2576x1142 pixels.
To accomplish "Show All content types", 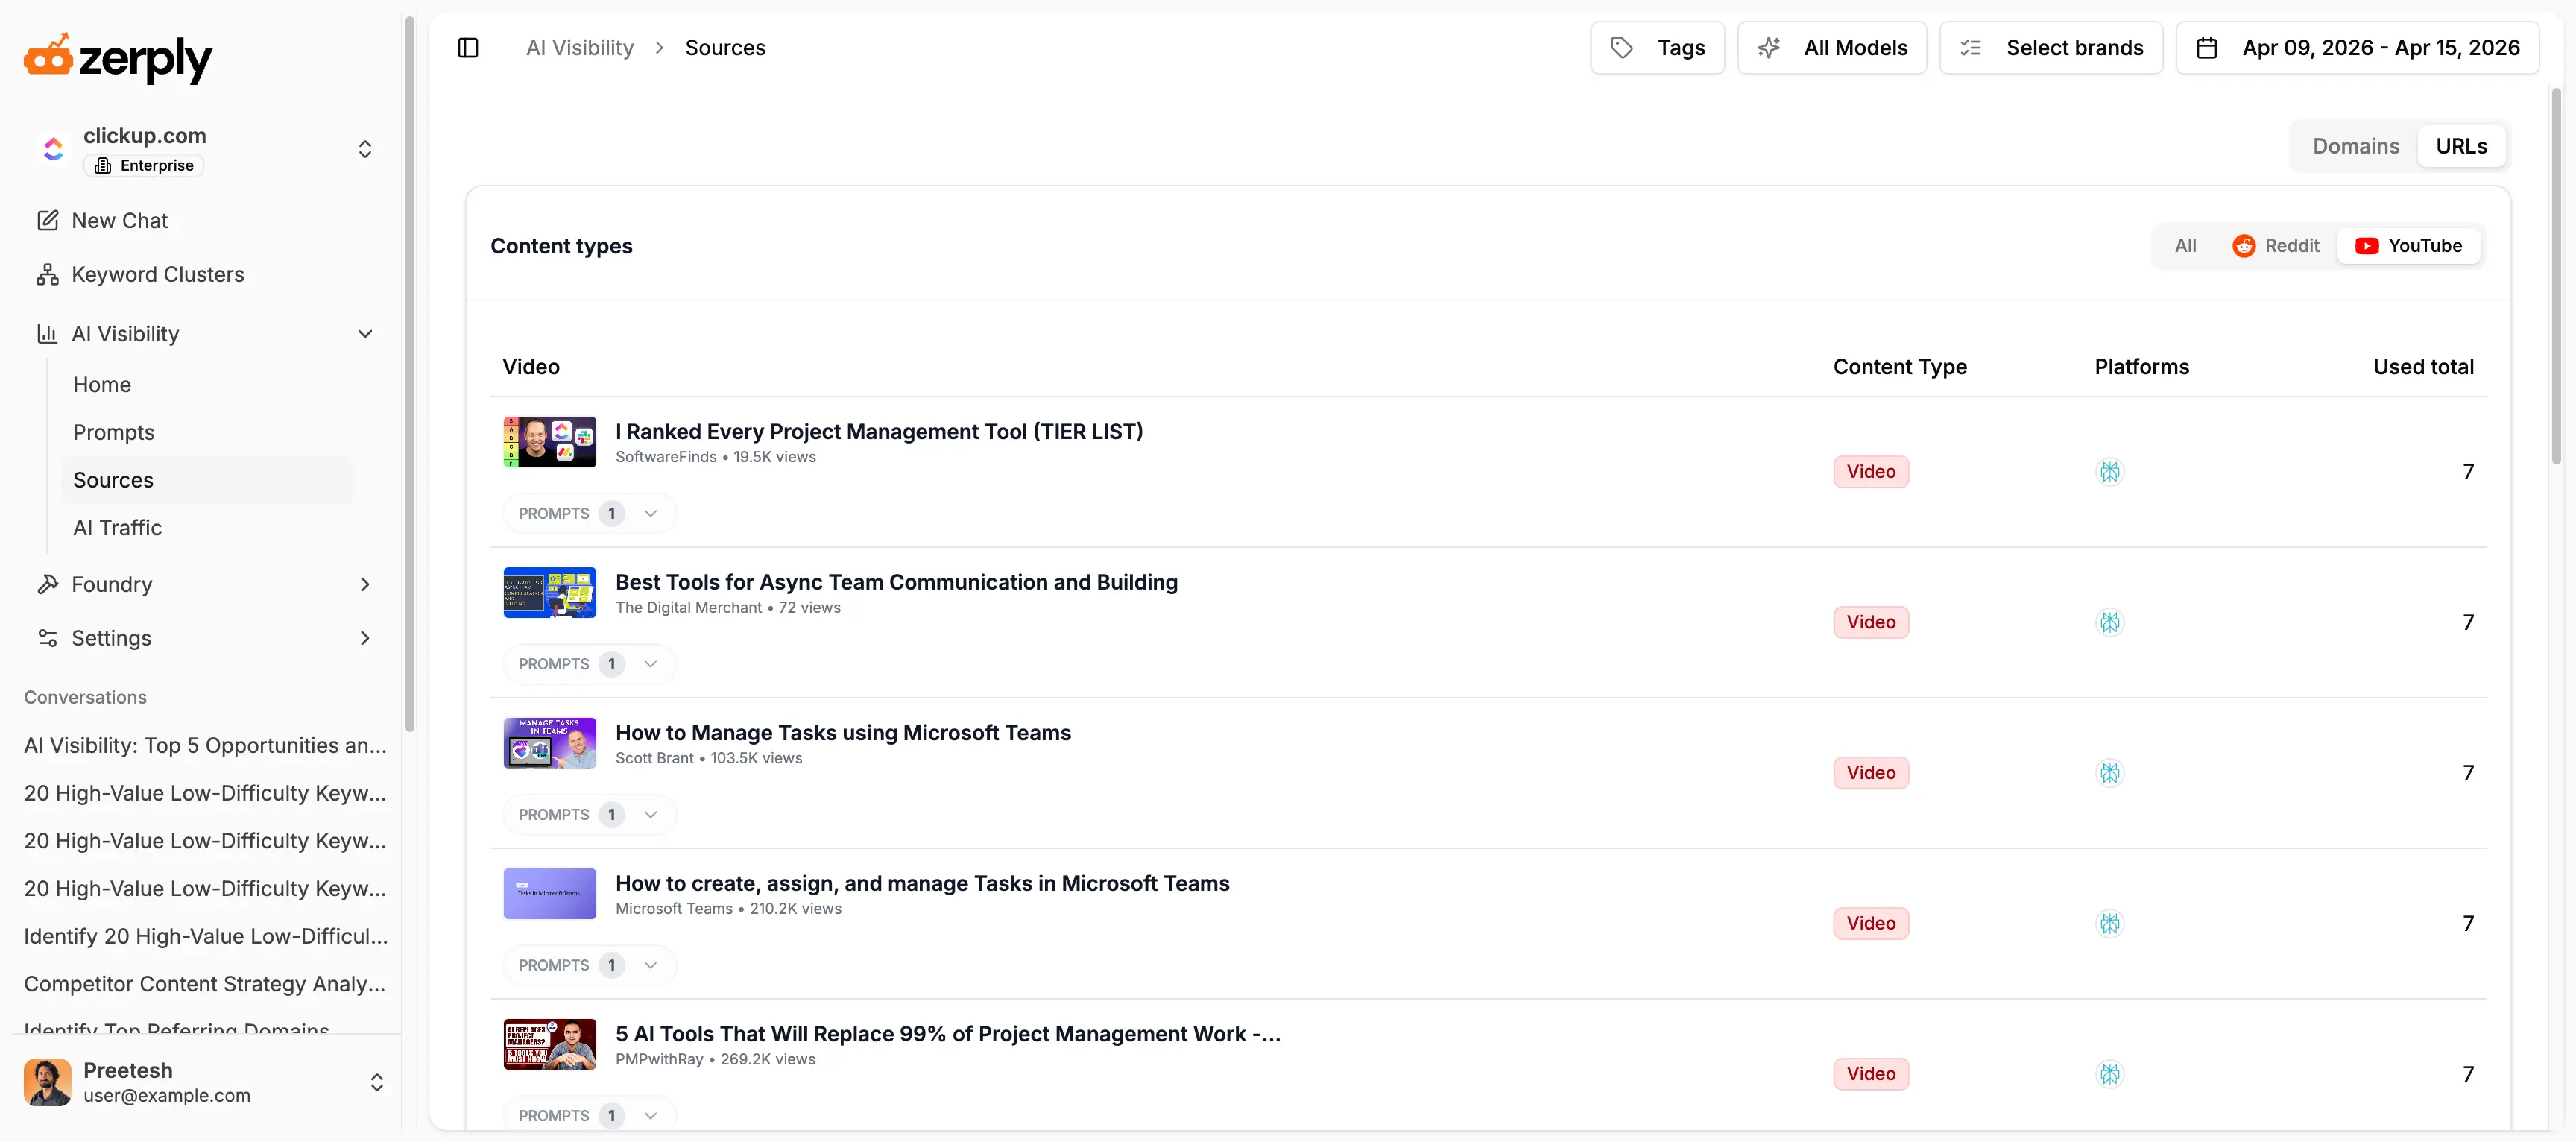I will click(x=2185, y=246).
